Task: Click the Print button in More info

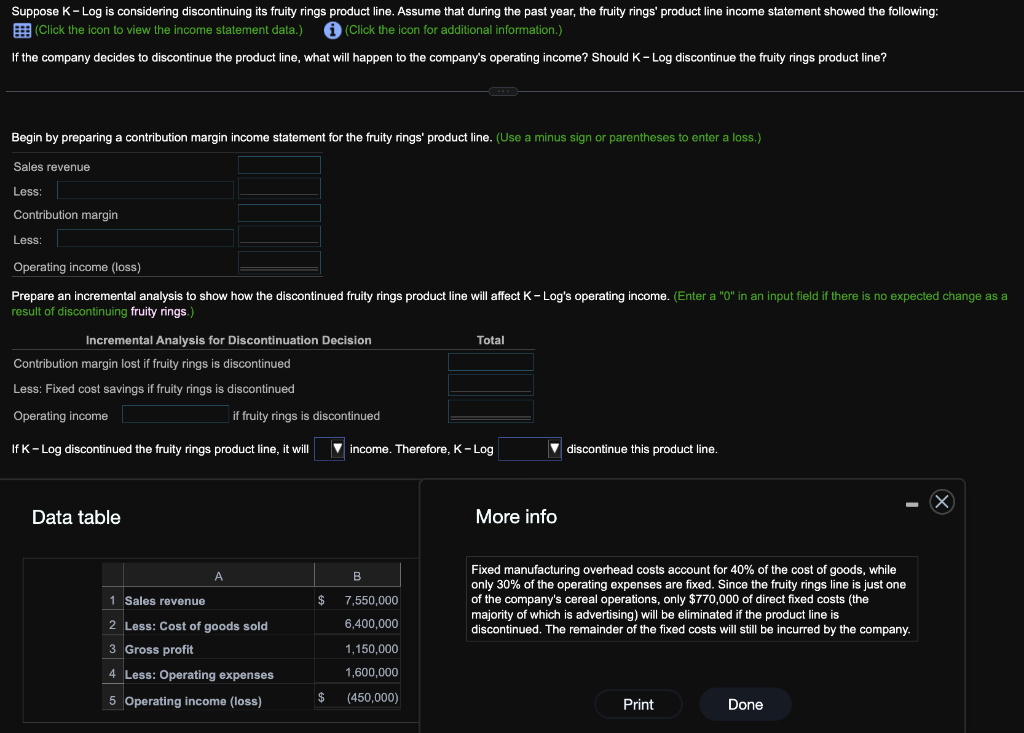Action: (638, 704)
